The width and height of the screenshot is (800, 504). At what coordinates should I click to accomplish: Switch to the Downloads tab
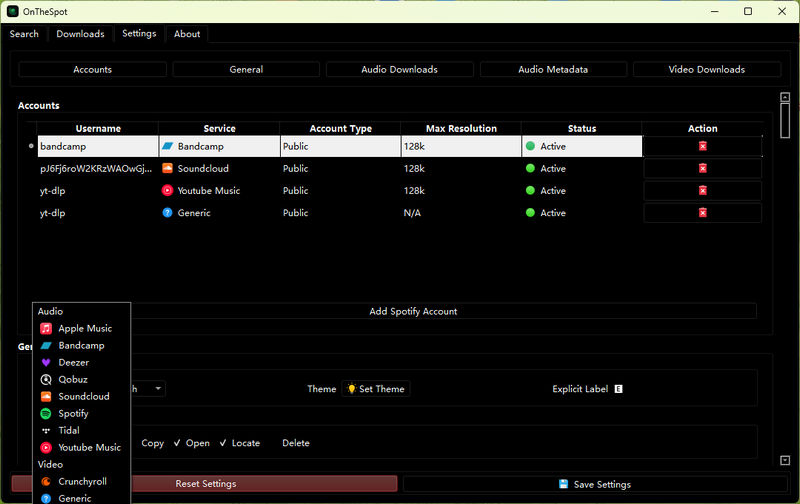point(80,34)
